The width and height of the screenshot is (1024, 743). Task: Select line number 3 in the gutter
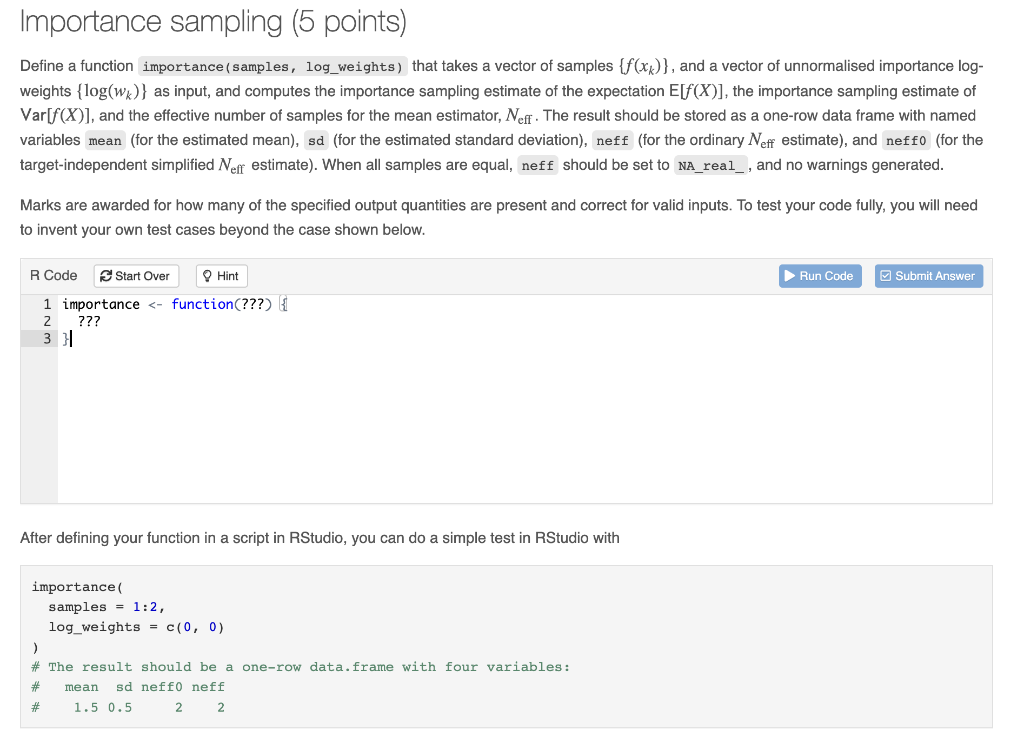[45, 338]
